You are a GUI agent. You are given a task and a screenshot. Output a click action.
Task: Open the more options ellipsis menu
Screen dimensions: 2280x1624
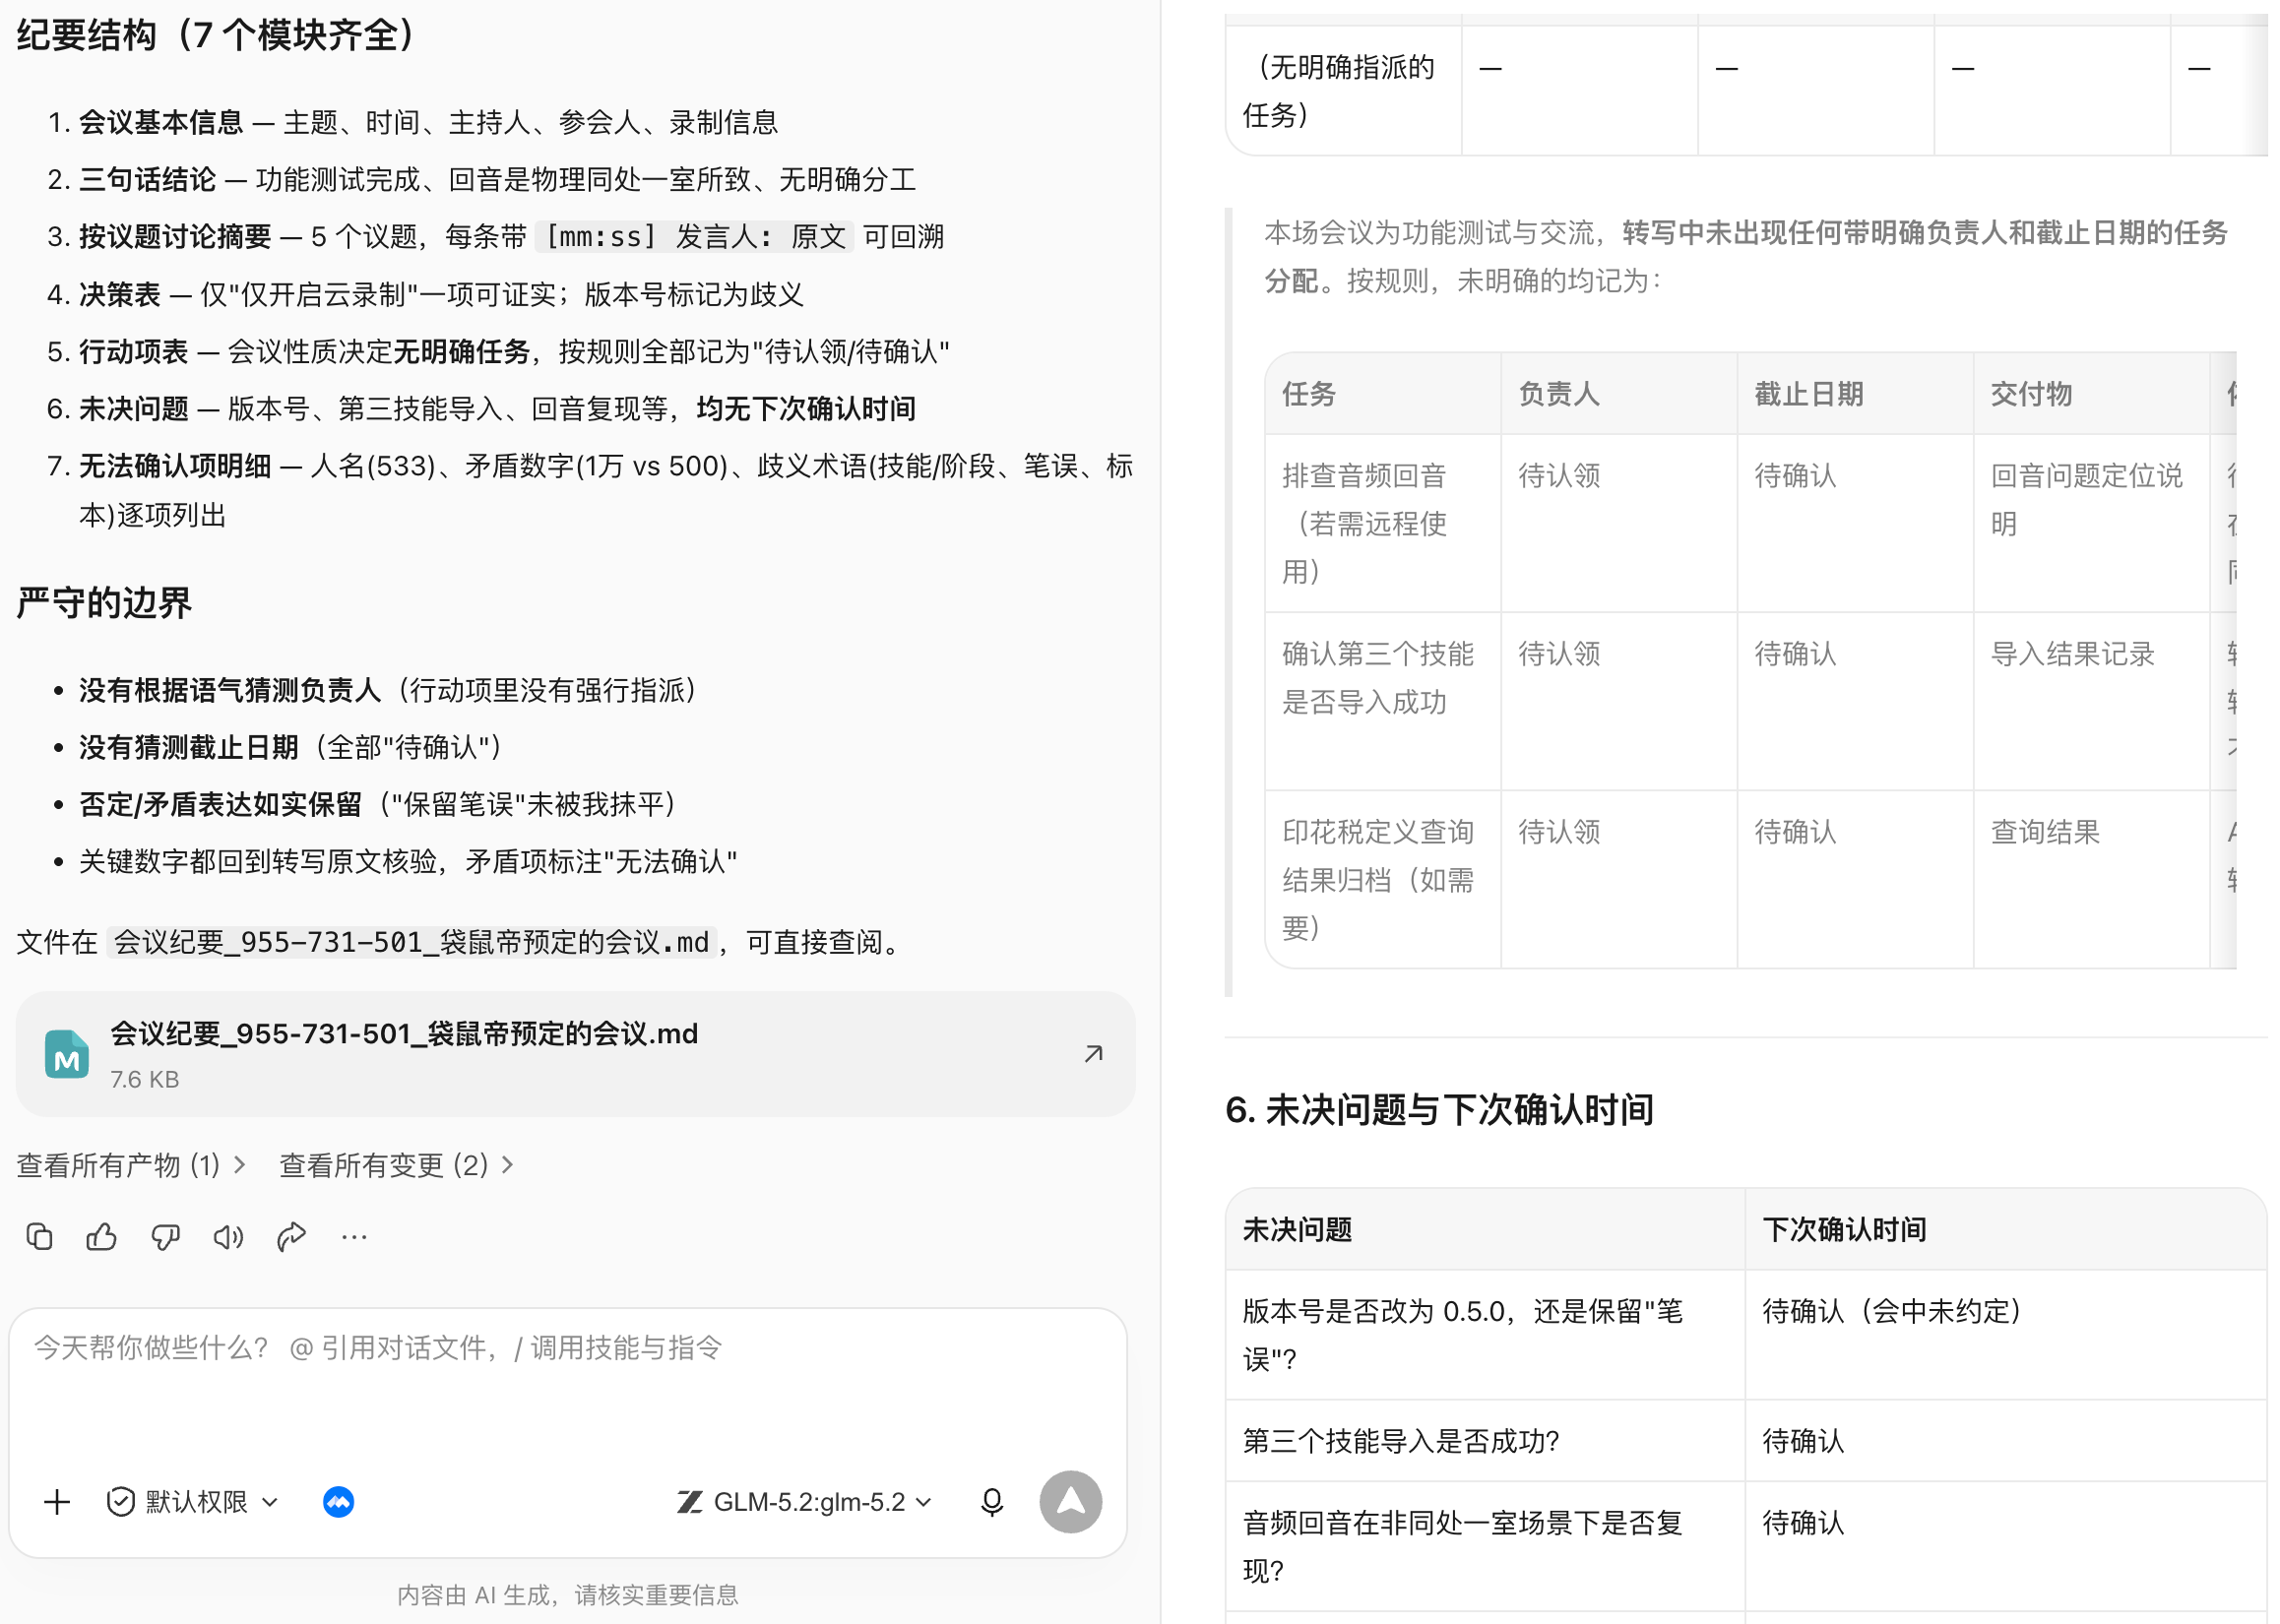point(354,1237)
